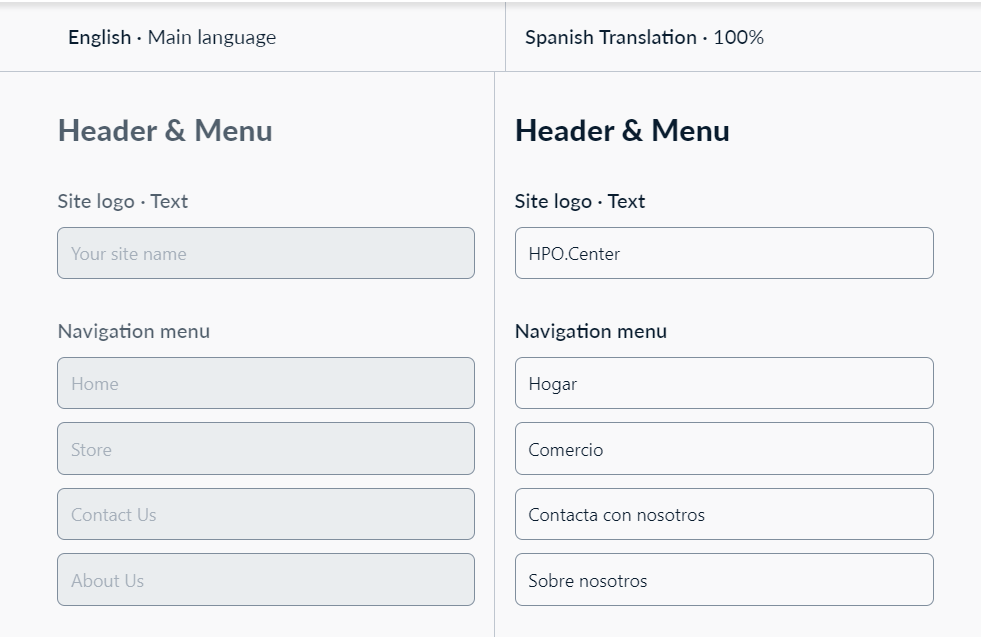Select the English About Us field

266,579
